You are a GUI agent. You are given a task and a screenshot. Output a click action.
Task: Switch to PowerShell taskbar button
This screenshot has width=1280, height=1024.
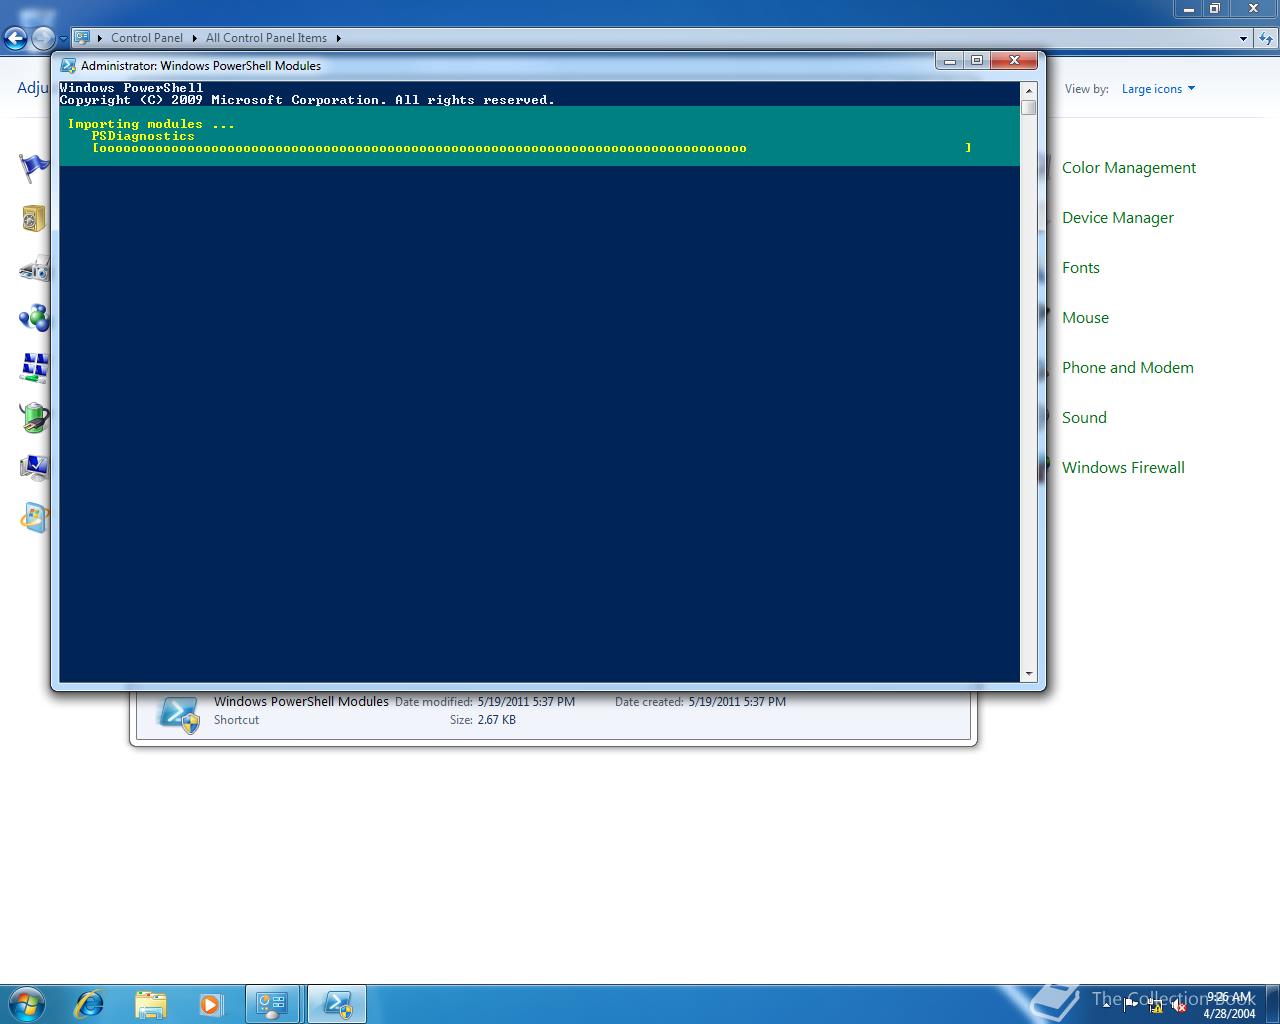(x=336, y=1004)
